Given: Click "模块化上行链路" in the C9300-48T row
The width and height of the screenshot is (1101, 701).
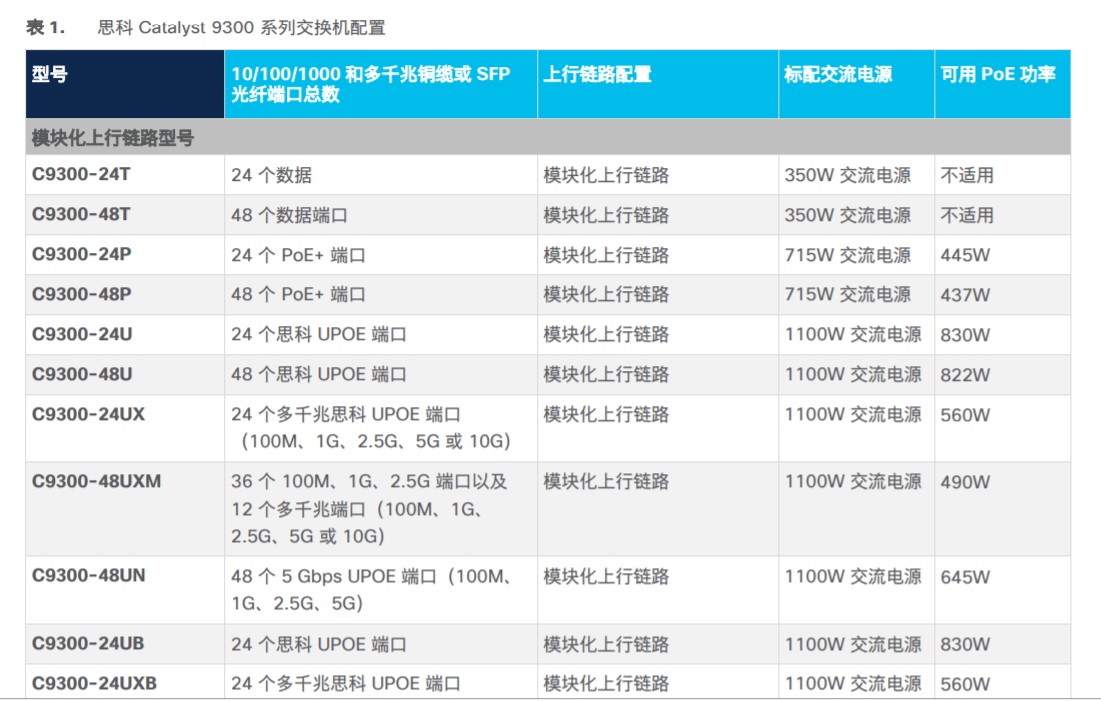Looking at the screenshot, I should point(606,215).
